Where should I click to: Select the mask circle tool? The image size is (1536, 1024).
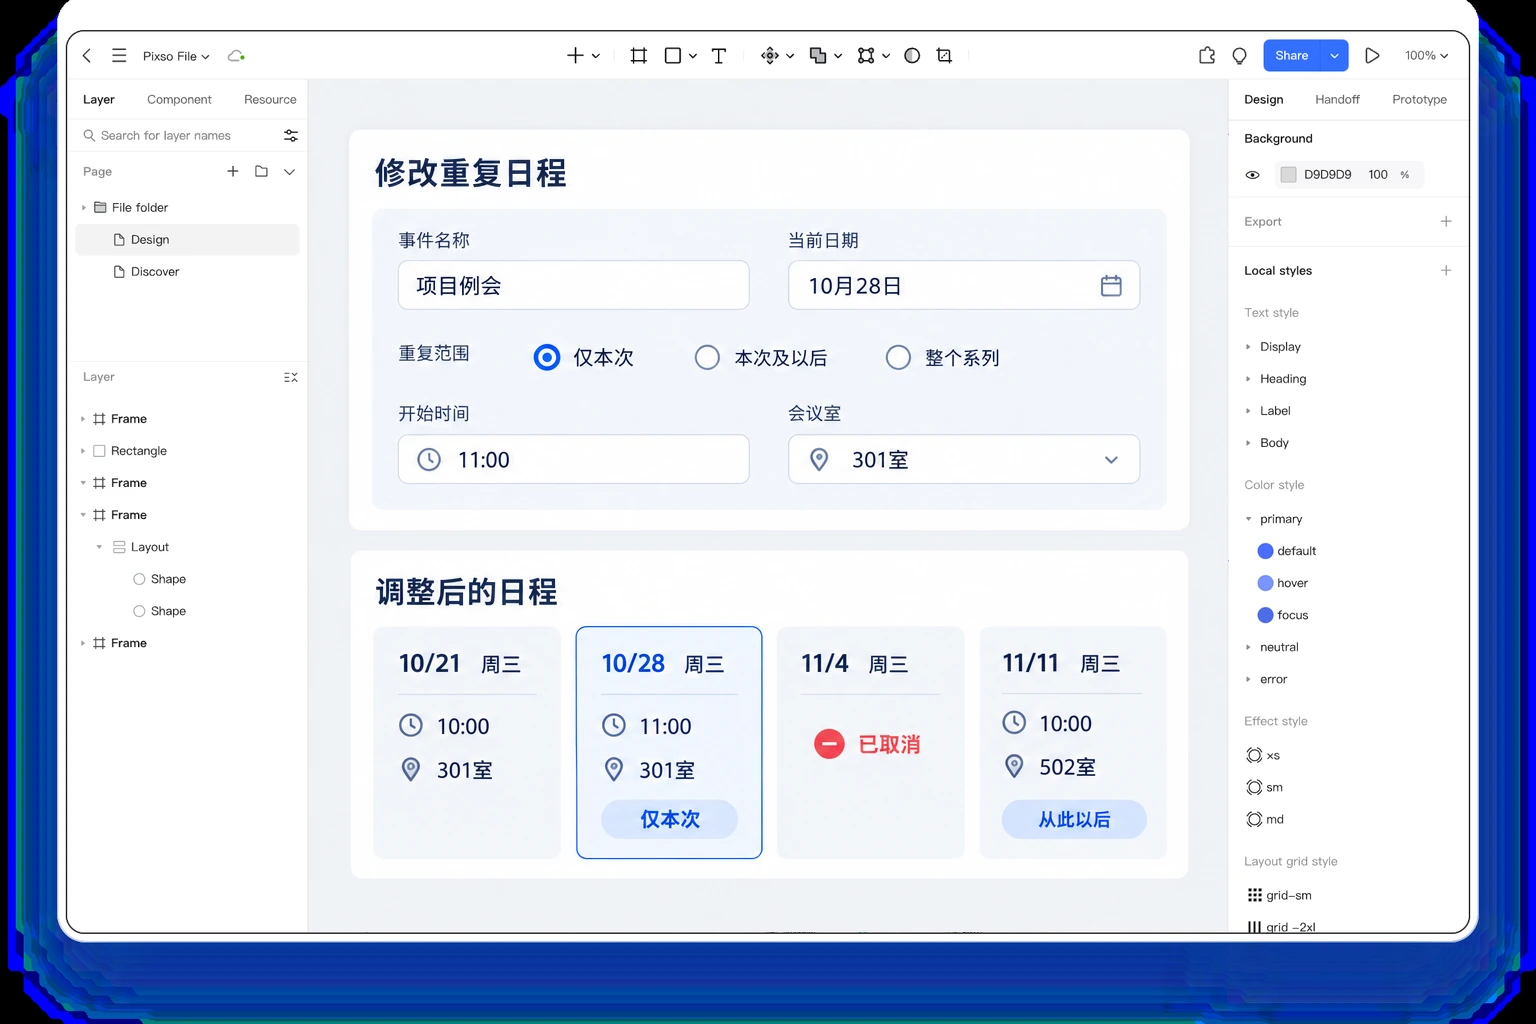pyautogui.click(x=912, y=56)
